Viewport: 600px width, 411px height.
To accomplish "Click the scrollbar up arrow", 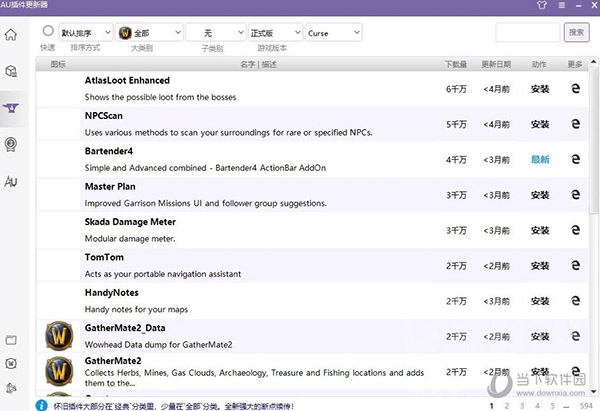I will (x=593, y=62).
